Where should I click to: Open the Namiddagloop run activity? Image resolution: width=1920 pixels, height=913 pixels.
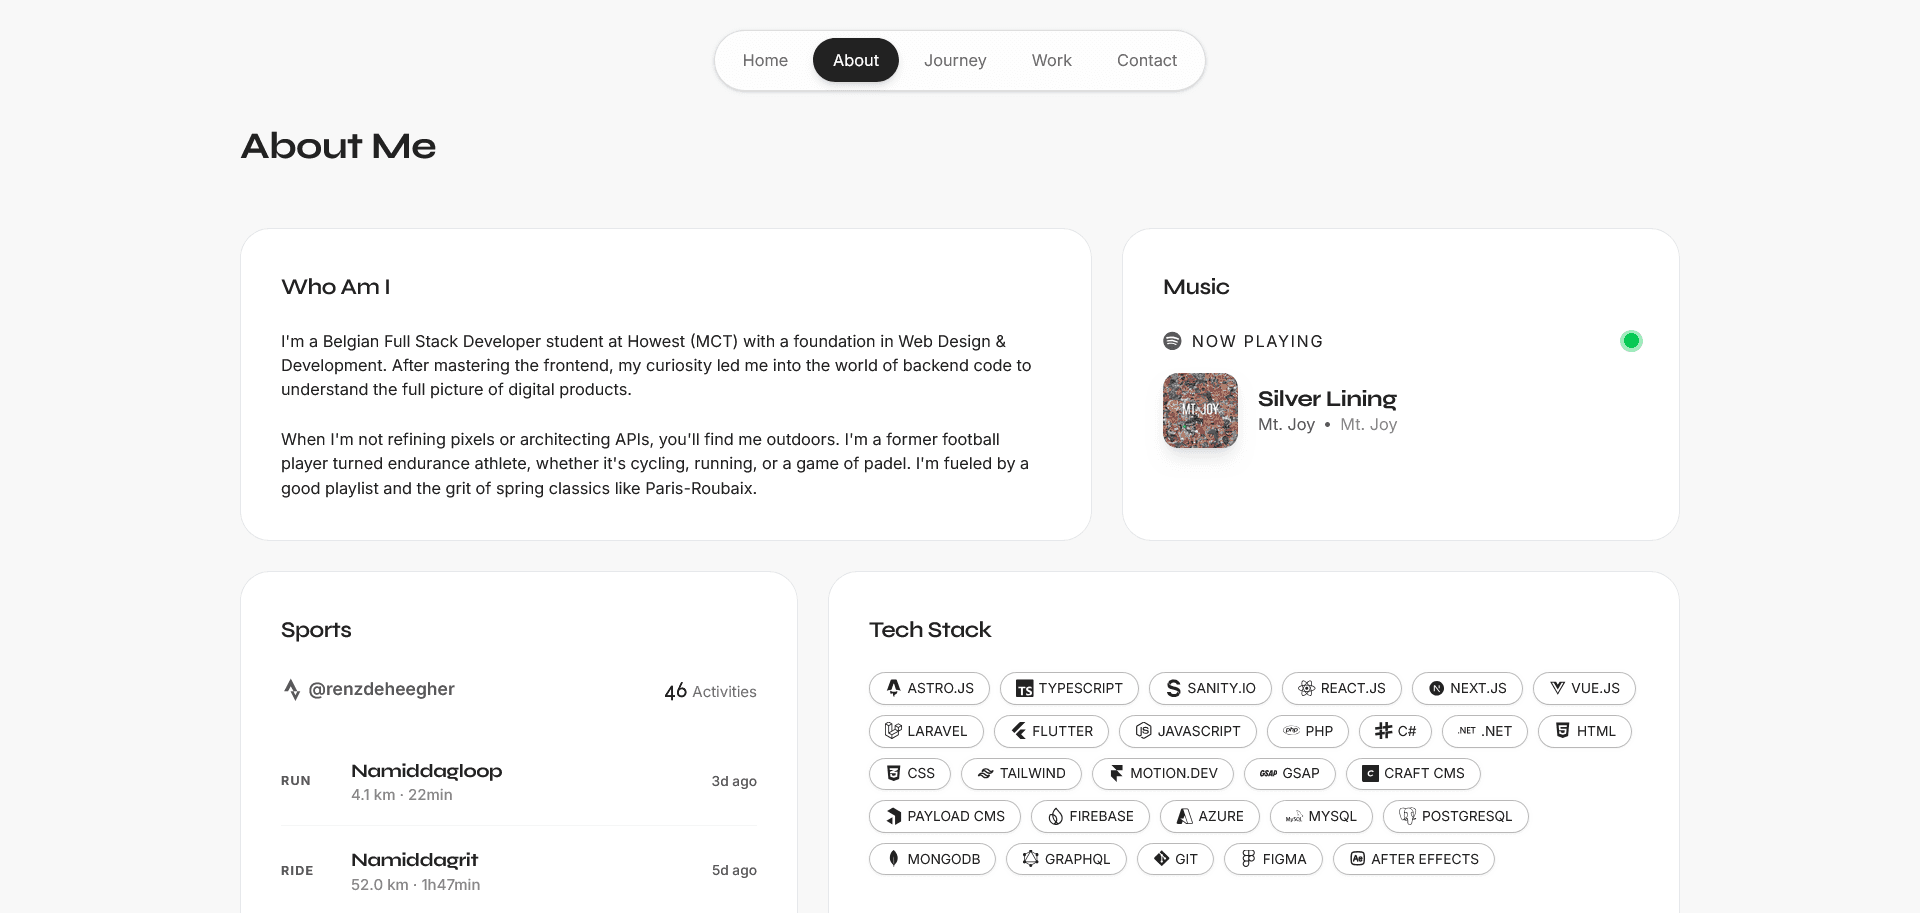[x=426, y=771]
